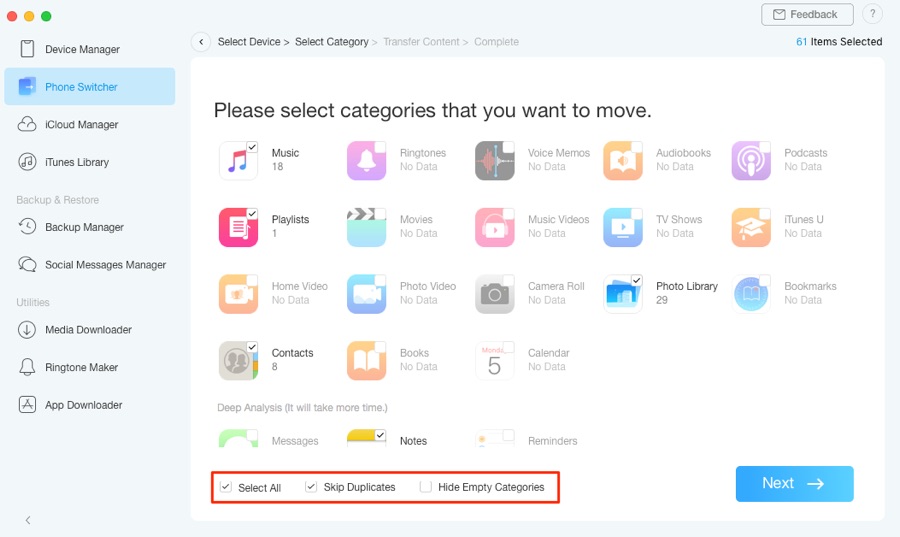Click the Books icon
The width and height of the screenshot is (900, 537).
(366, 360)
